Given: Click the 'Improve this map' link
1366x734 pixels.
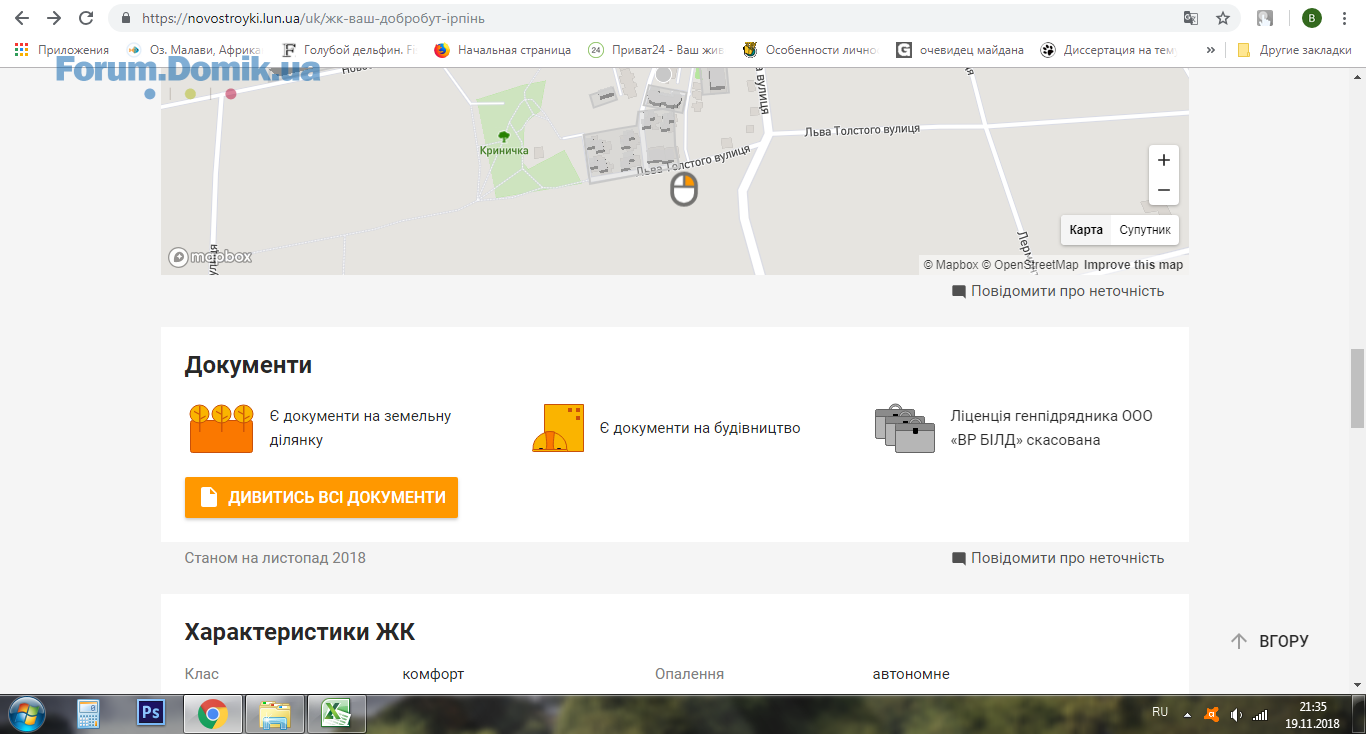Looking at the screenshot, I should pos(1133,265).
